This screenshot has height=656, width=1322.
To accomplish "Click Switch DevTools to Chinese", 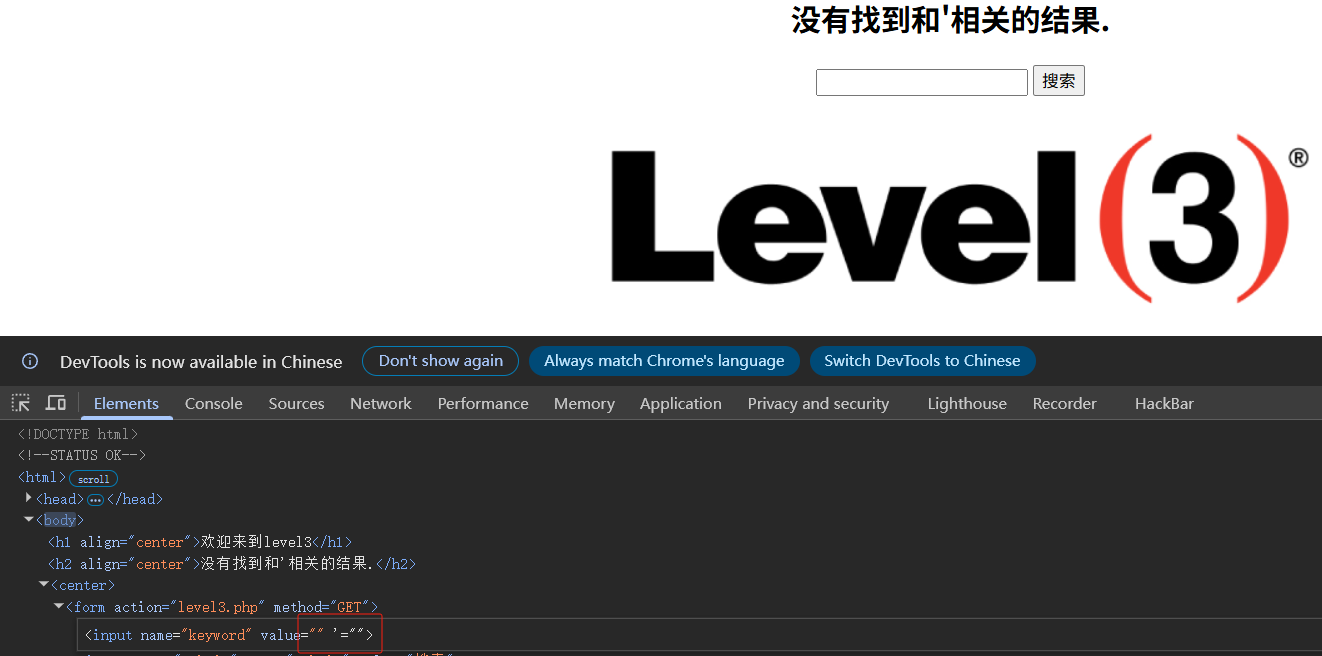I will pyautogui.click(x=922, y=361).
